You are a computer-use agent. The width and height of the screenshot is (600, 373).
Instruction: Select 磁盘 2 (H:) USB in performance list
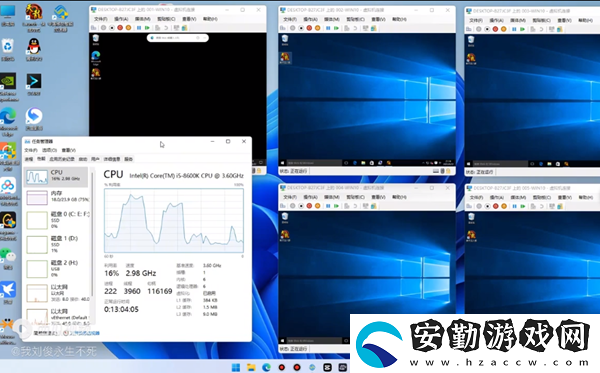click(x=57, y=269)
